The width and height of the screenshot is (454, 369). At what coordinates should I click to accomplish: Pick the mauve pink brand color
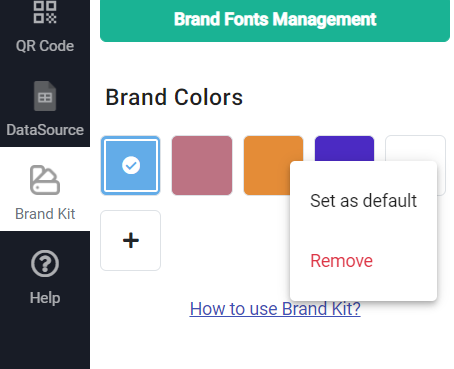coord(202,165)
